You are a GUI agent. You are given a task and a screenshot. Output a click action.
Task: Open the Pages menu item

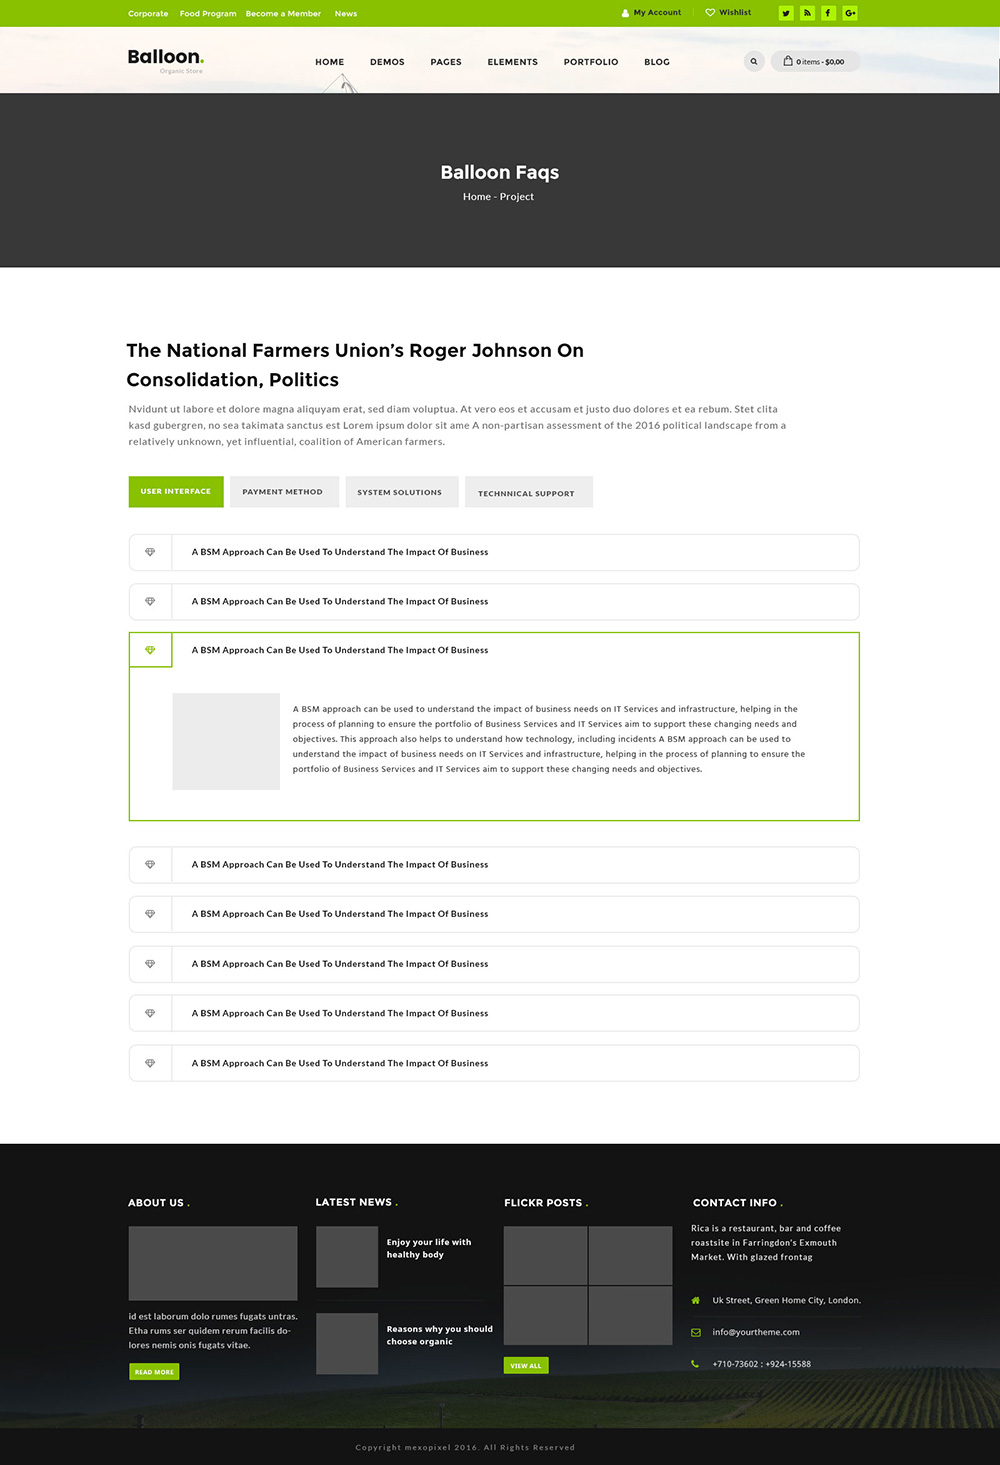(x=446, y=62)
